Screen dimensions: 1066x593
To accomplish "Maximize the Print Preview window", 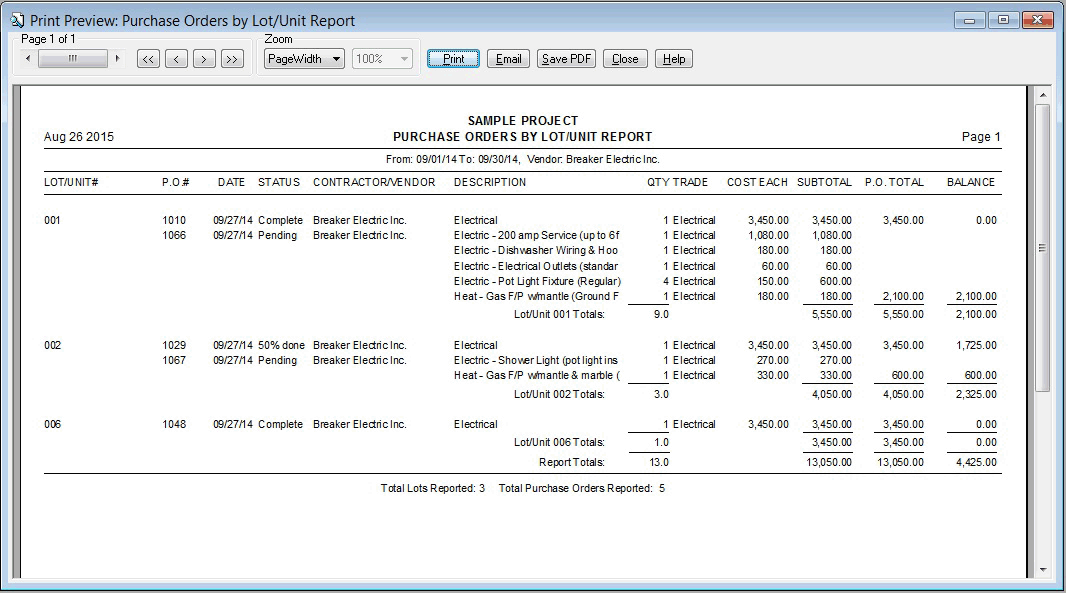I will click(x=1003, y=20).
